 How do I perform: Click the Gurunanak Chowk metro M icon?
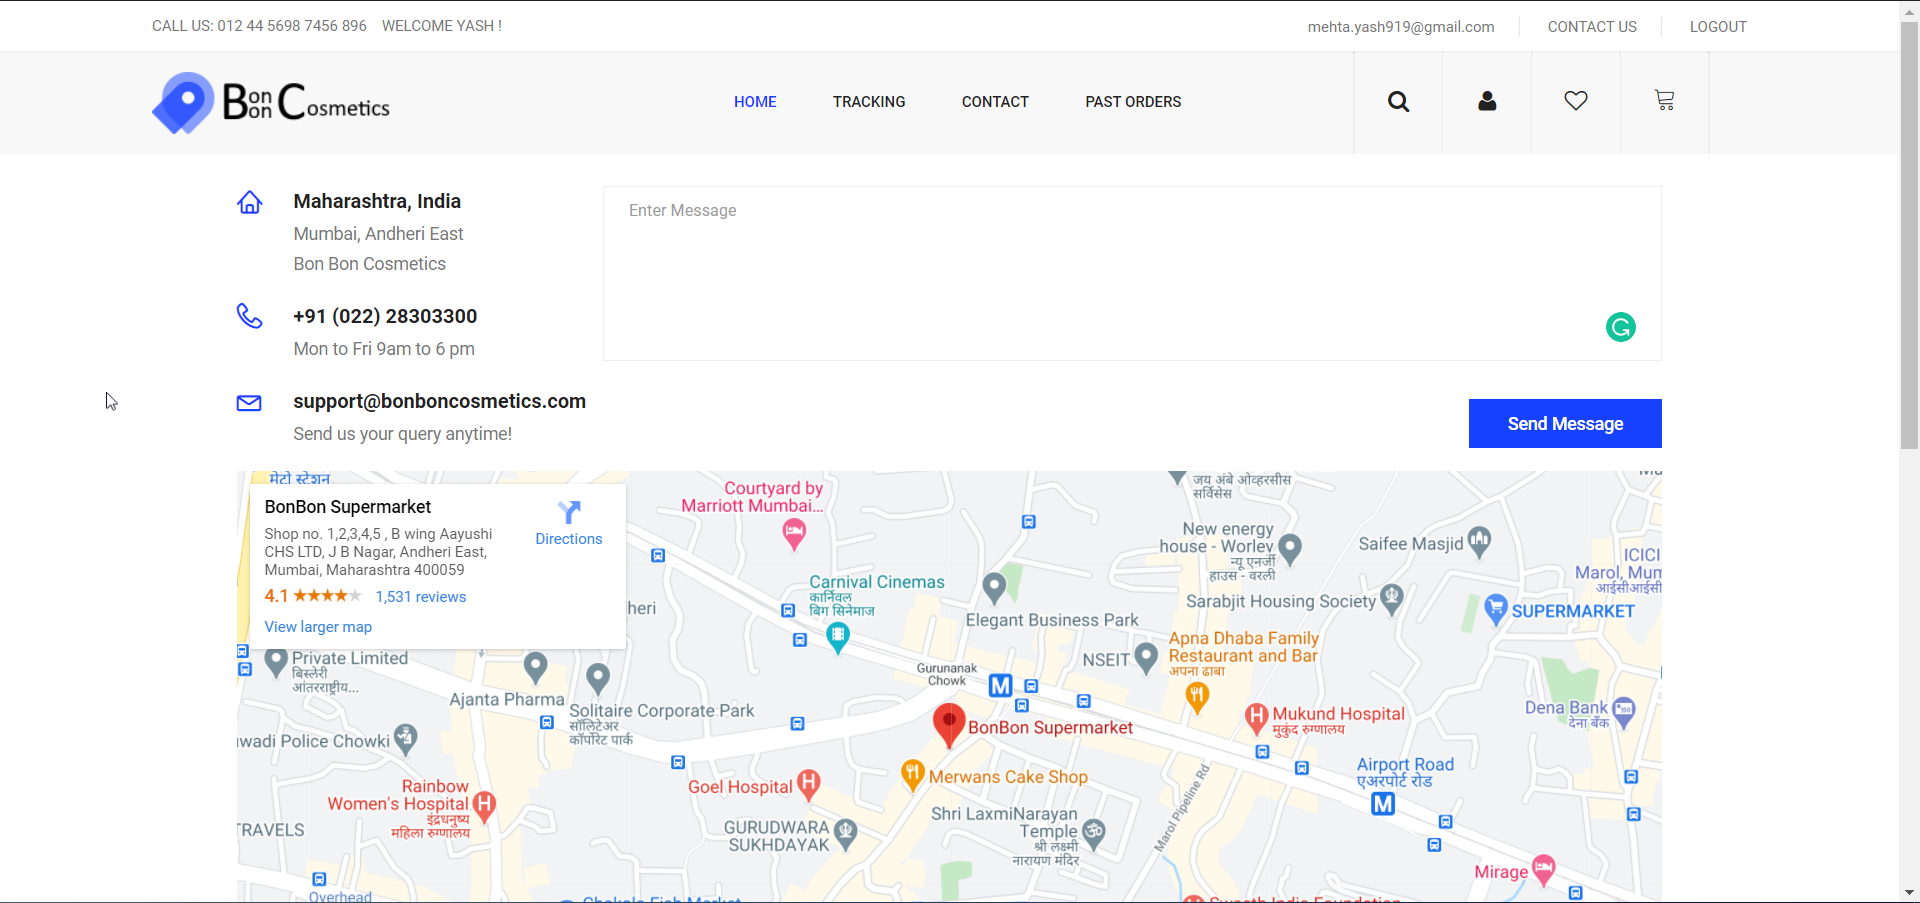[1000, 685]
